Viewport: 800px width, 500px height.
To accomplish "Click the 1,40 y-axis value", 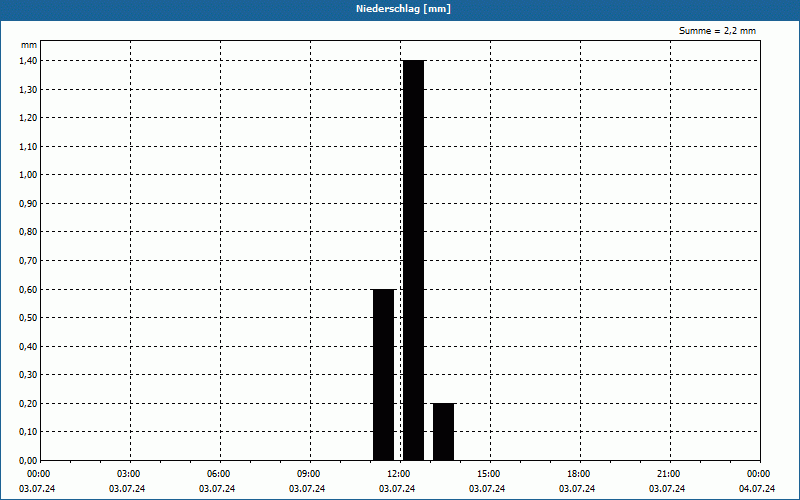I will point(29,61).
